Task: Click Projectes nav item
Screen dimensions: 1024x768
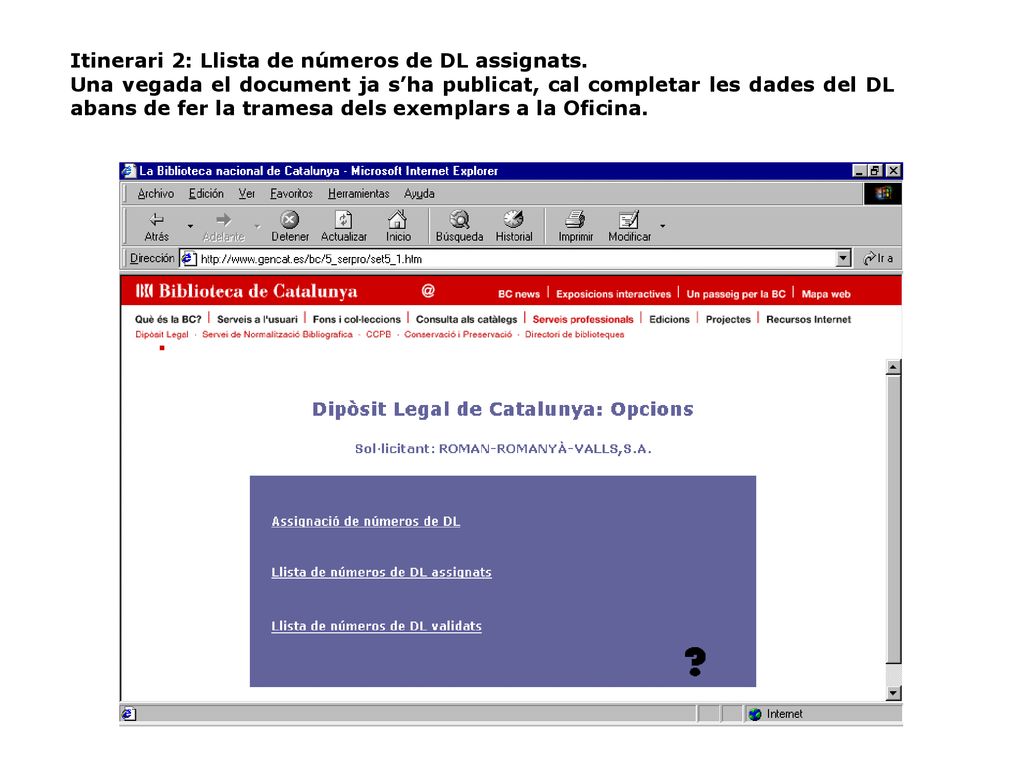Action: (728, 319)
